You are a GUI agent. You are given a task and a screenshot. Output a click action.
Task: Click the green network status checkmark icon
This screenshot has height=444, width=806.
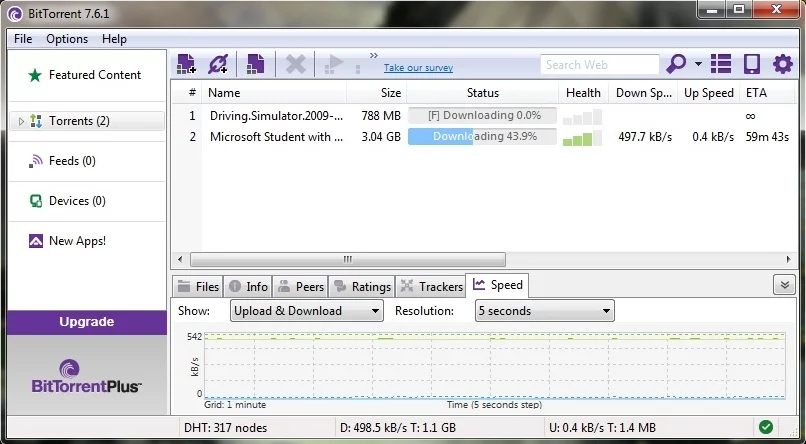765,428
